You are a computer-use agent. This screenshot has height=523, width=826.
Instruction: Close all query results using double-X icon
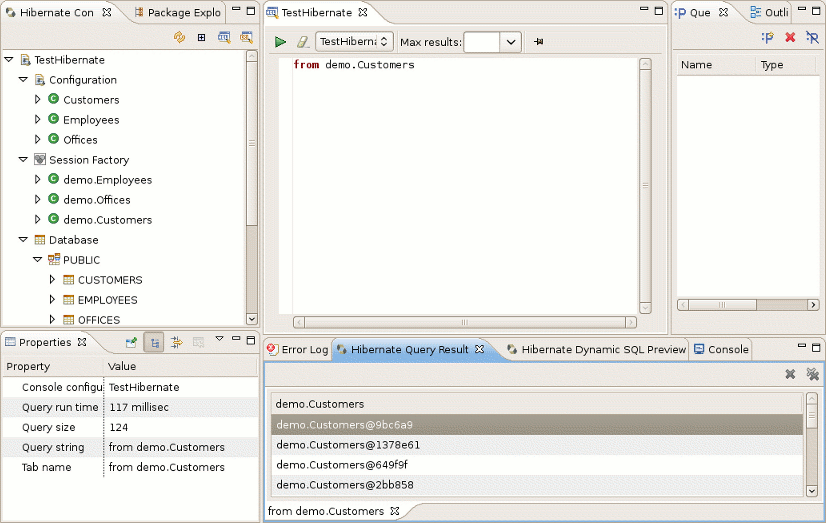pos(813,374)
